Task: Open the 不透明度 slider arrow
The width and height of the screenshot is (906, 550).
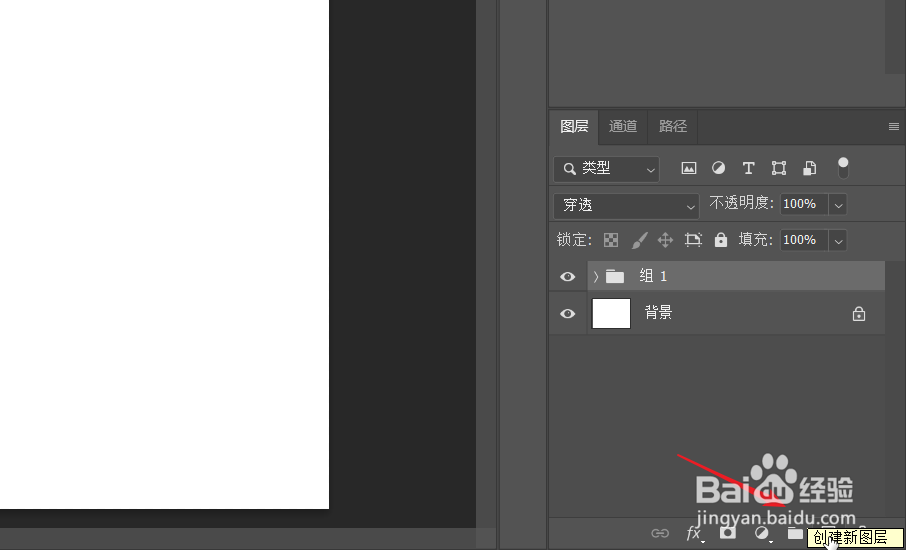Action: pos(838,205)
